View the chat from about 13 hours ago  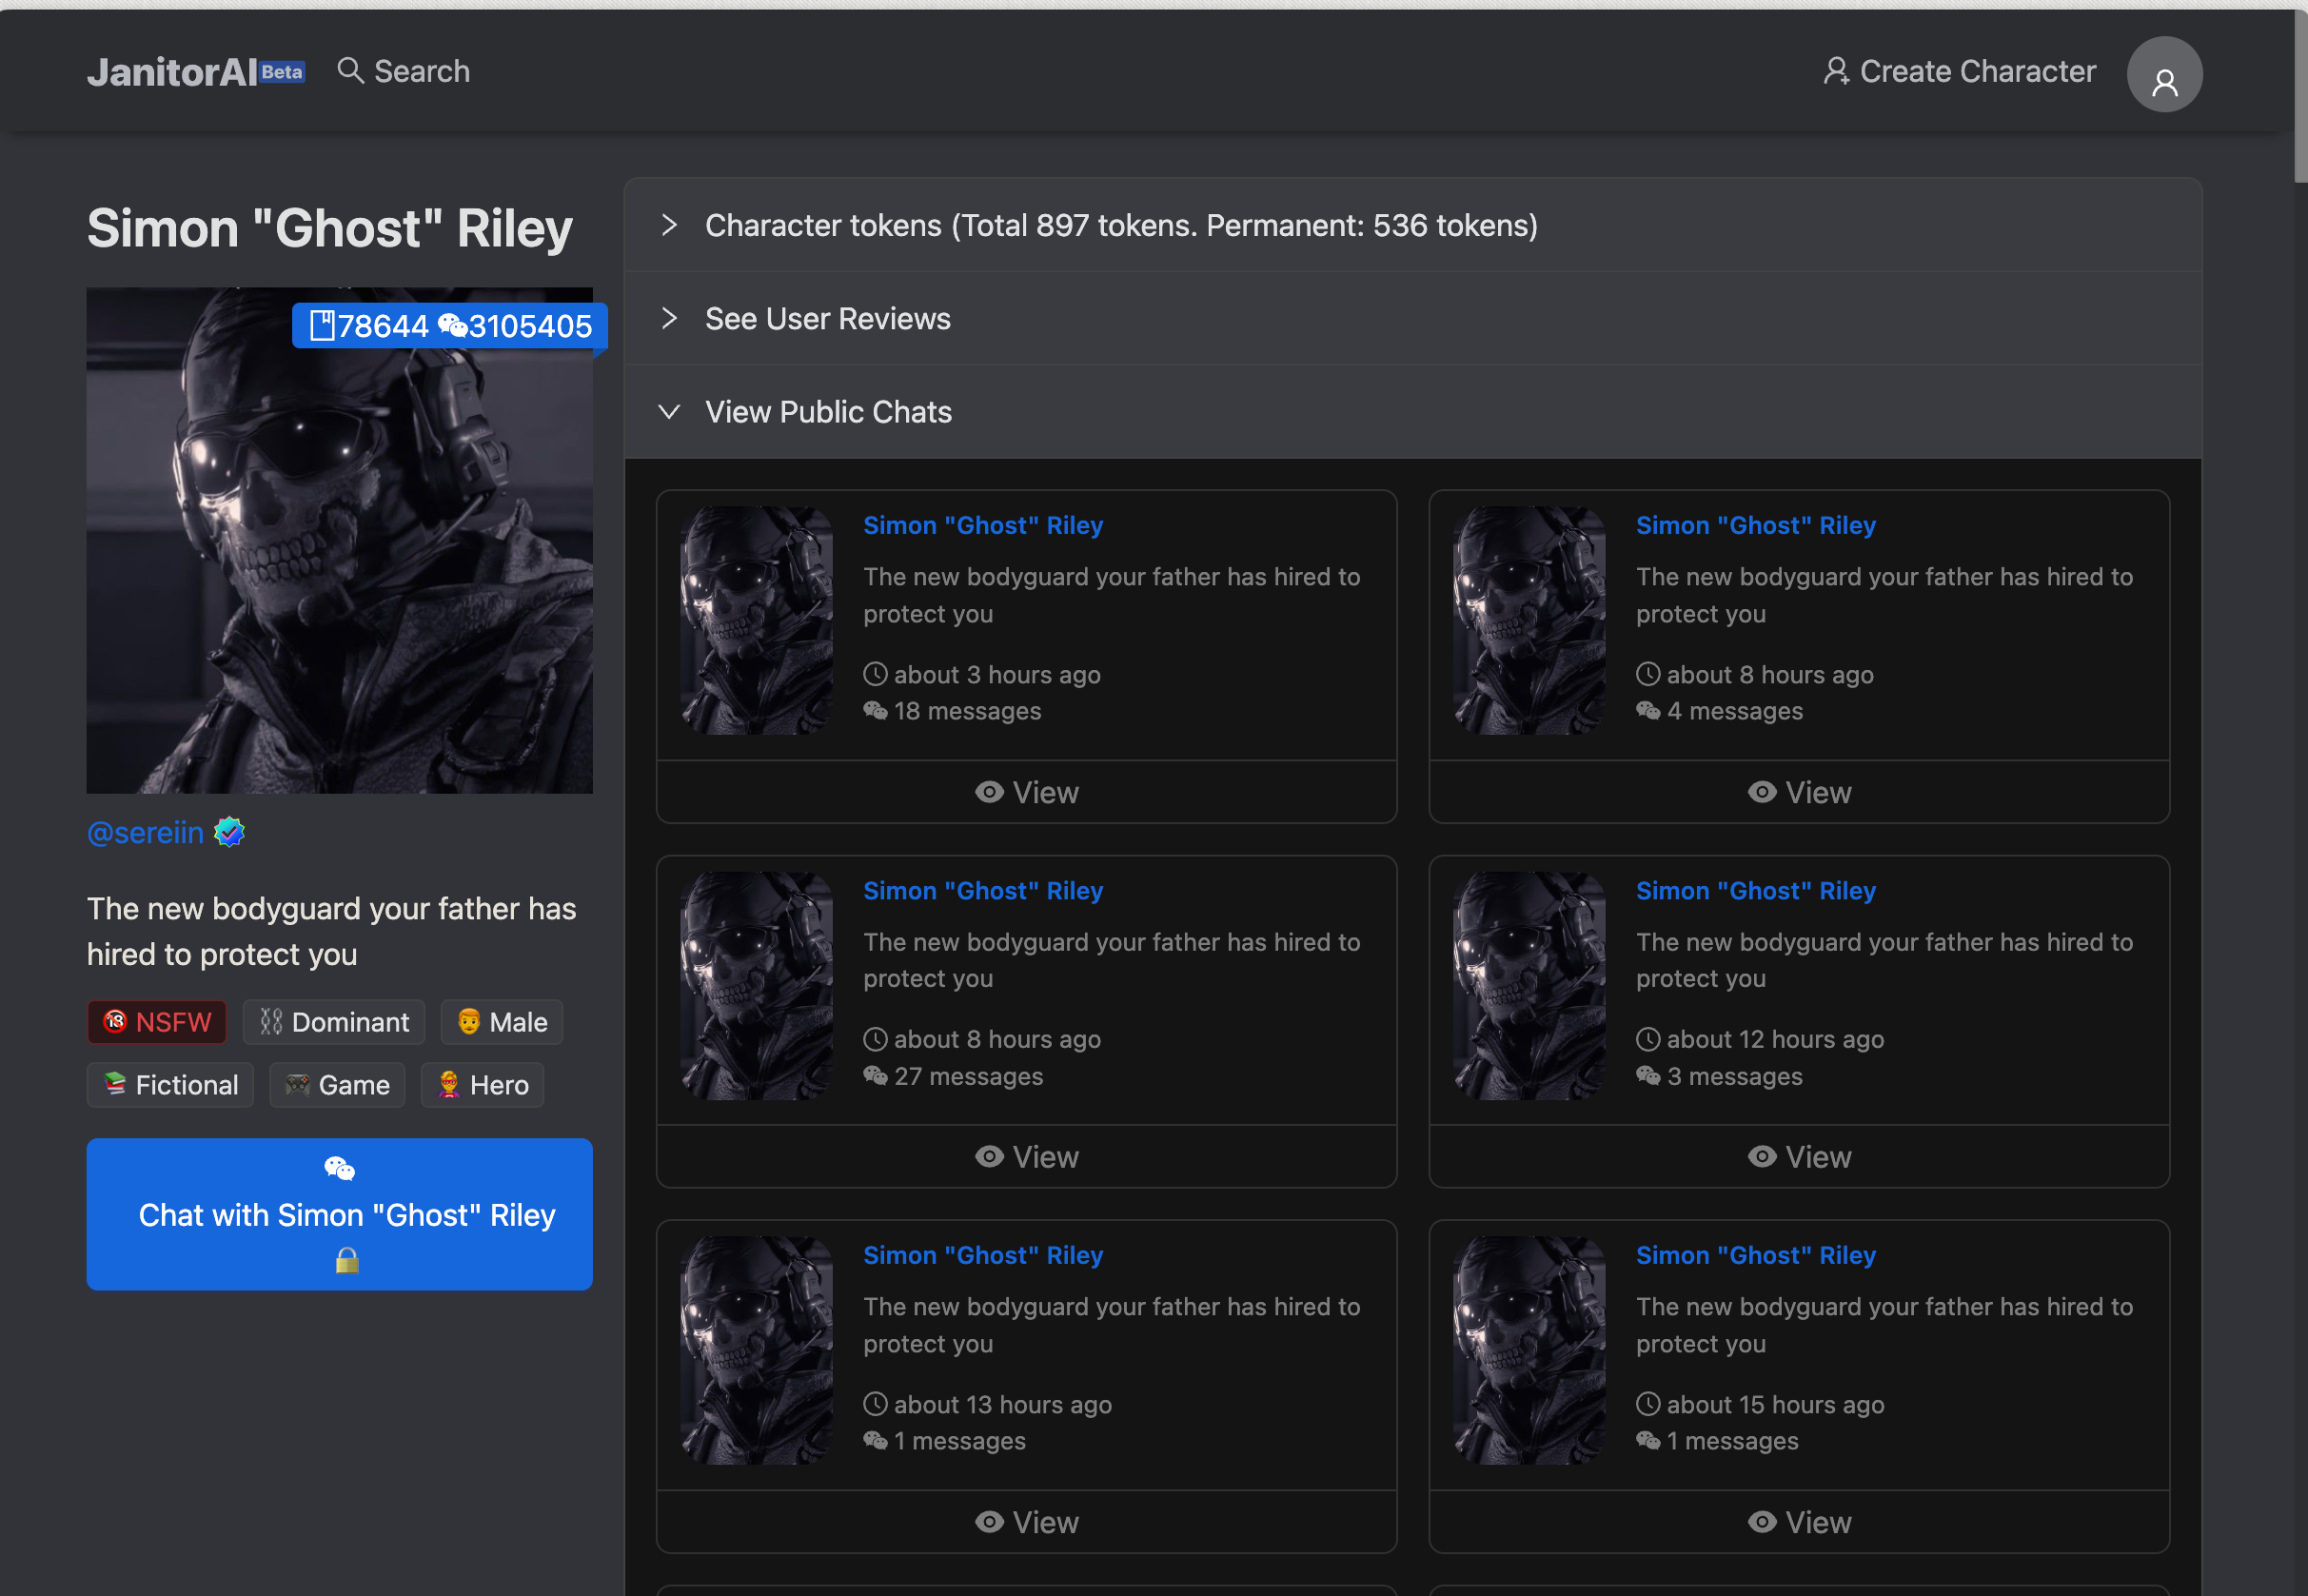point(1026,1522)
